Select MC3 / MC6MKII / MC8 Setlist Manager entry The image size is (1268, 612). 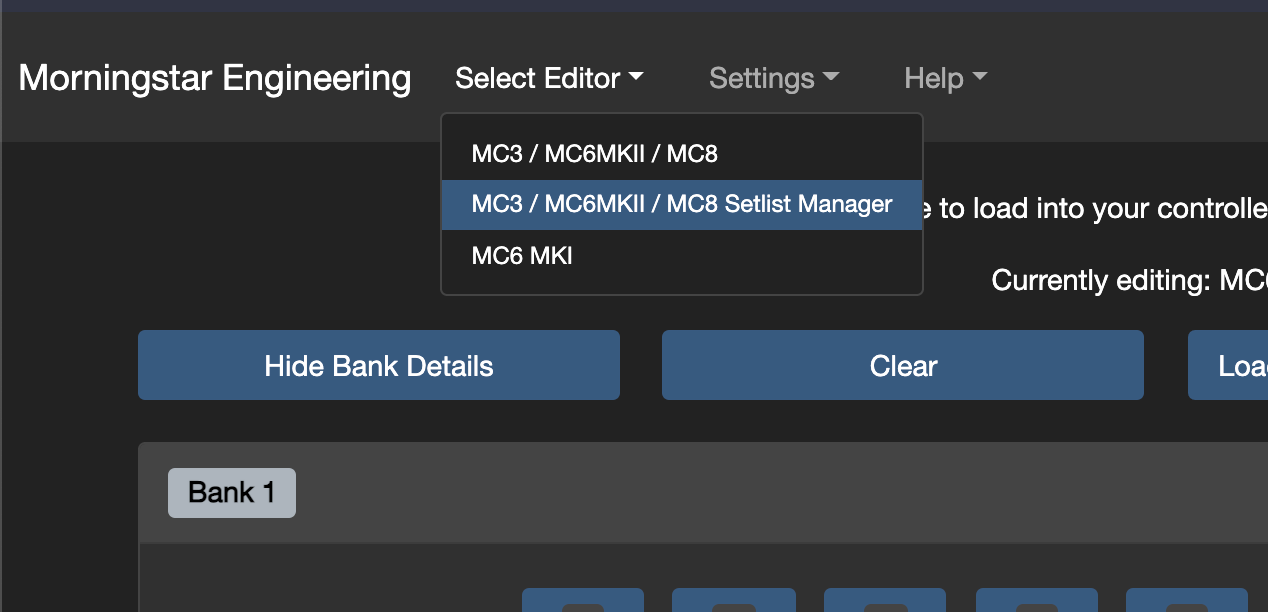coord(681,205)
